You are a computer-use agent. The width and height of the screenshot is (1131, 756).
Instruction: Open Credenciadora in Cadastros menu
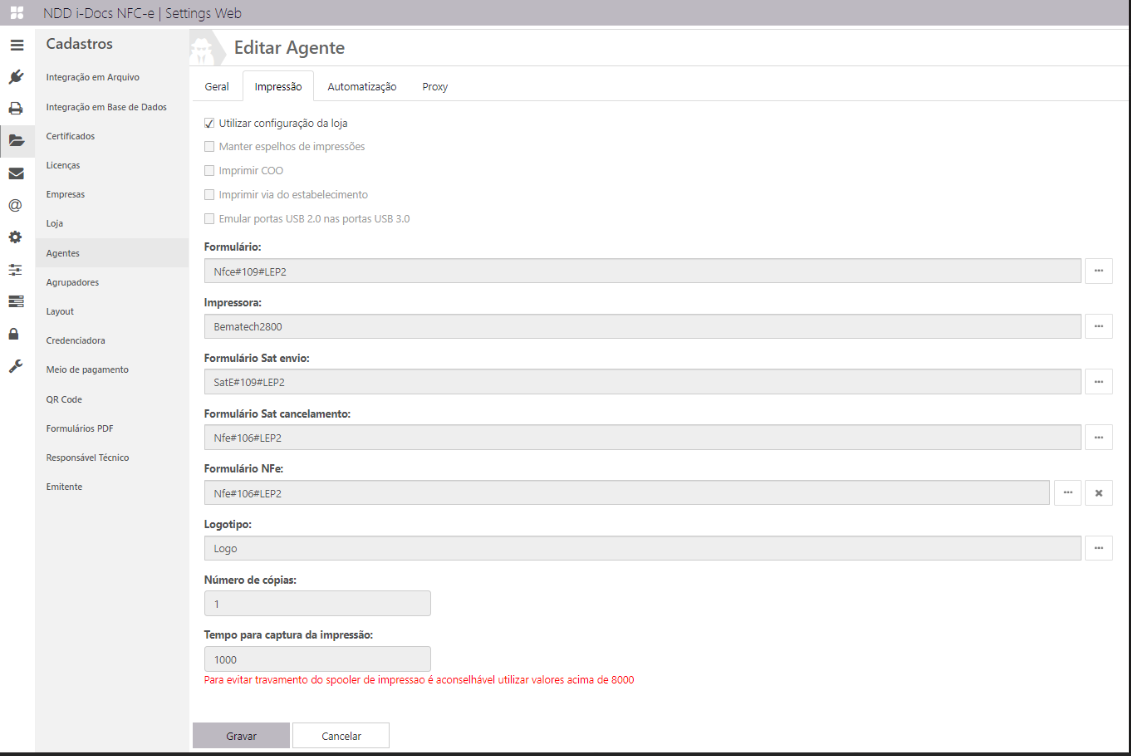[x=76, y=340]
